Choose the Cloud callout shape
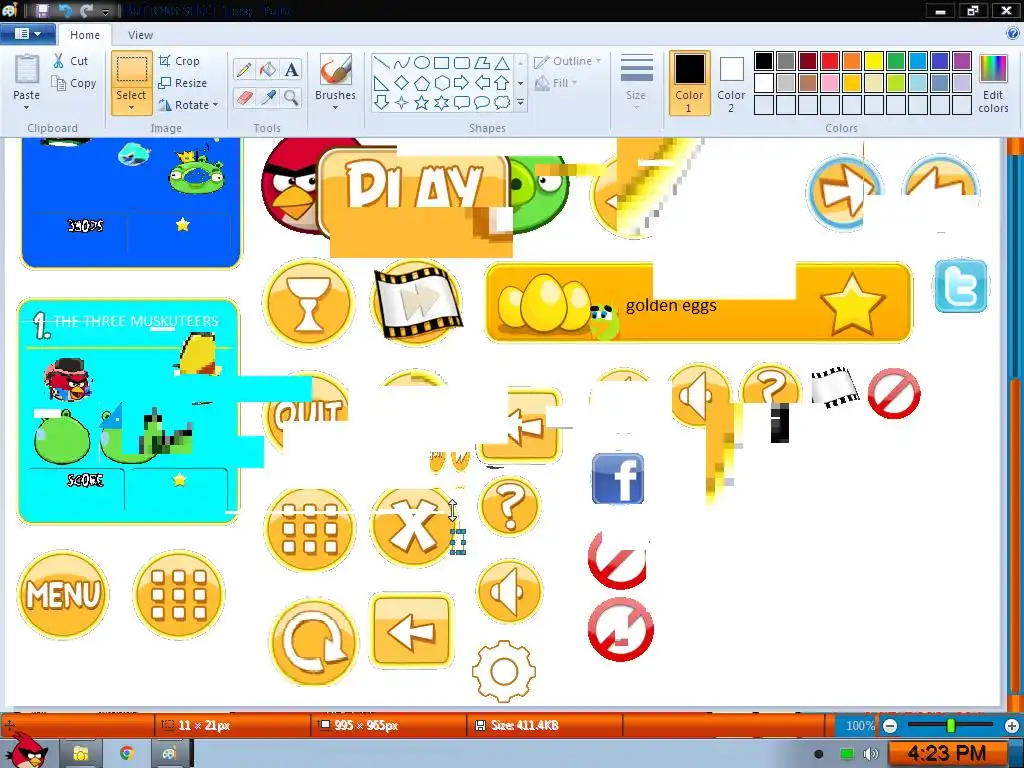Image resolution: width=1024 pixels, height=768 pixels. [x=502, y=103]
